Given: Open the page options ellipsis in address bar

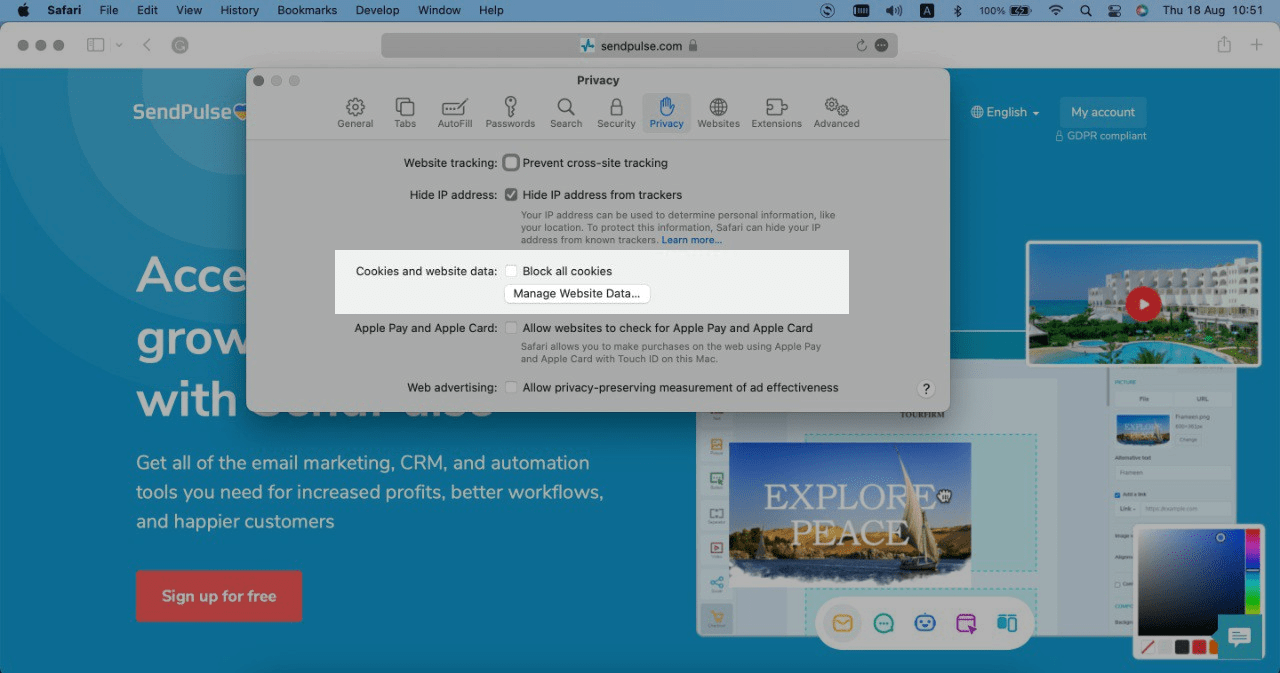Looking at the screenshot, I should (x=881, y=45).
